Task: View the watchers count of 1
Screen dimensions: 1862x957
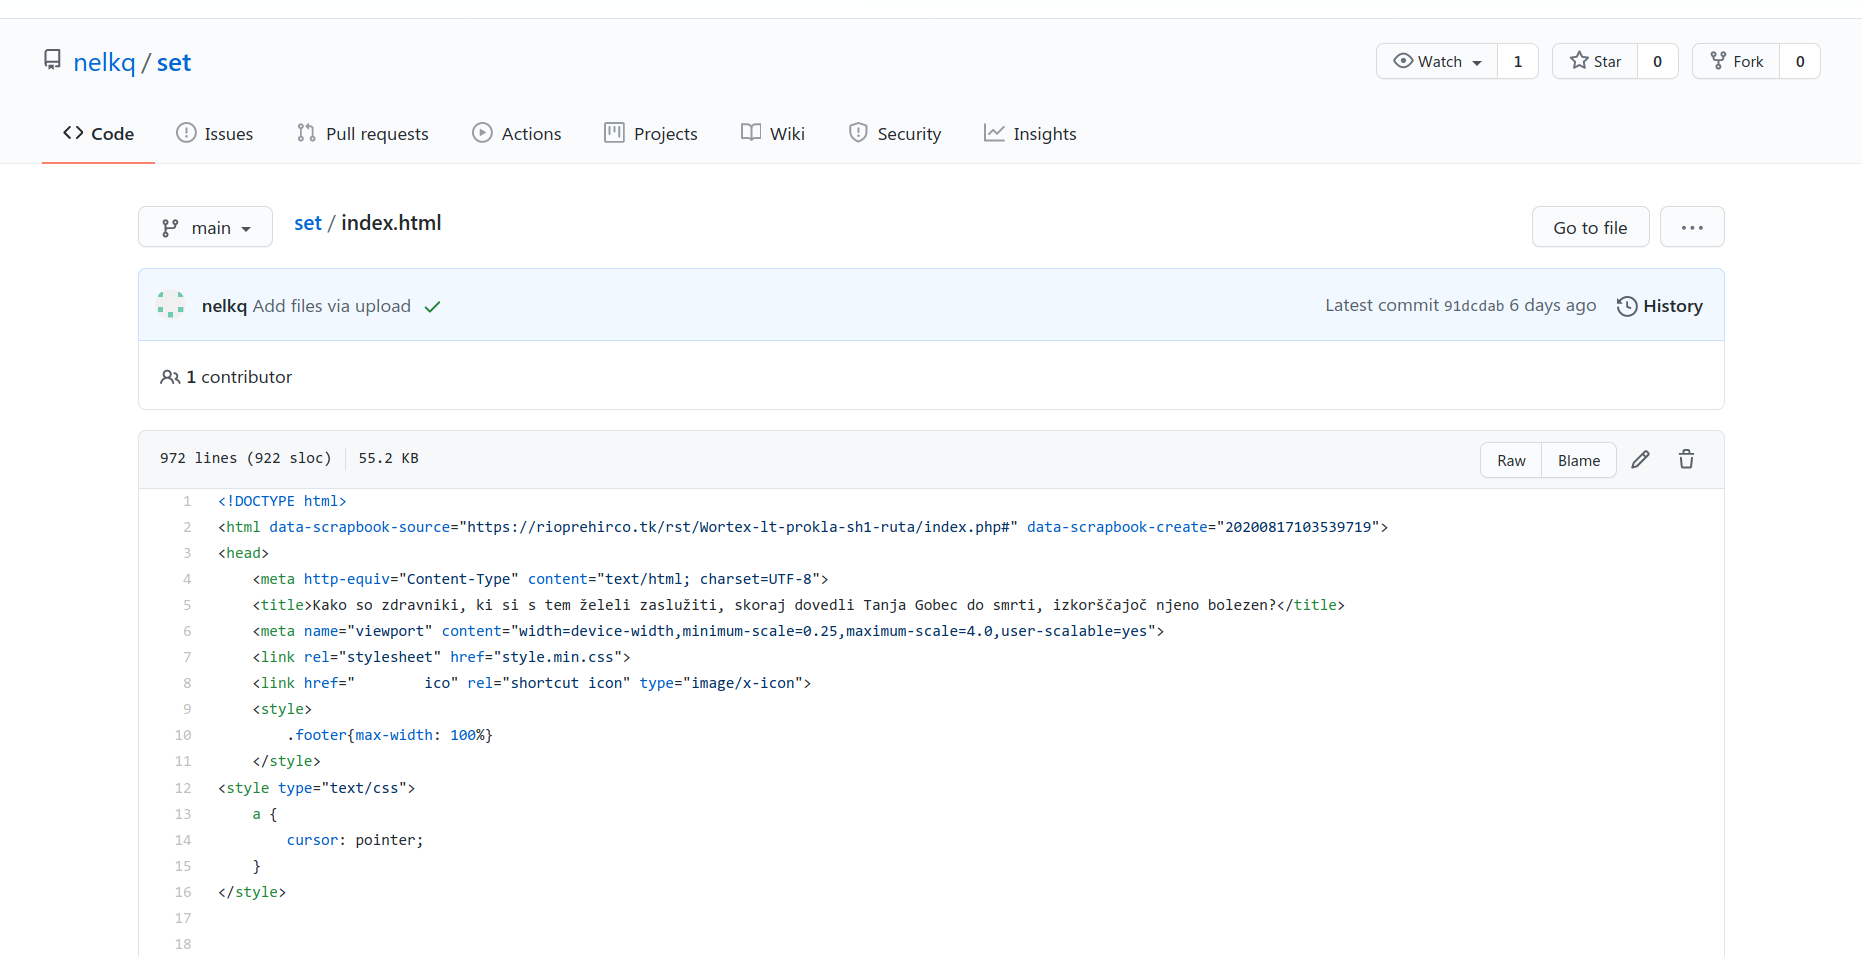Action: pos(1517,61)
